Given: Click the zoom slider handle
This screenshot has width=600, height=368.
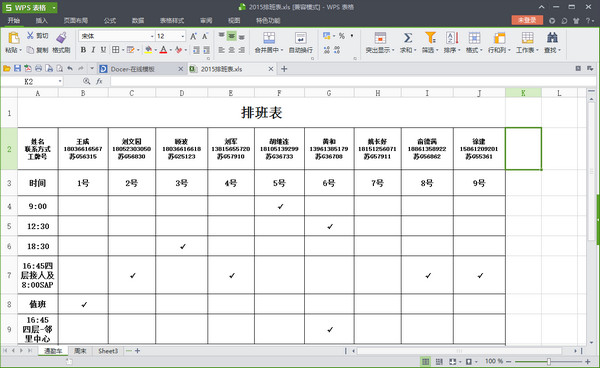Looking at the screenshot, I should (x=549, y=361).
